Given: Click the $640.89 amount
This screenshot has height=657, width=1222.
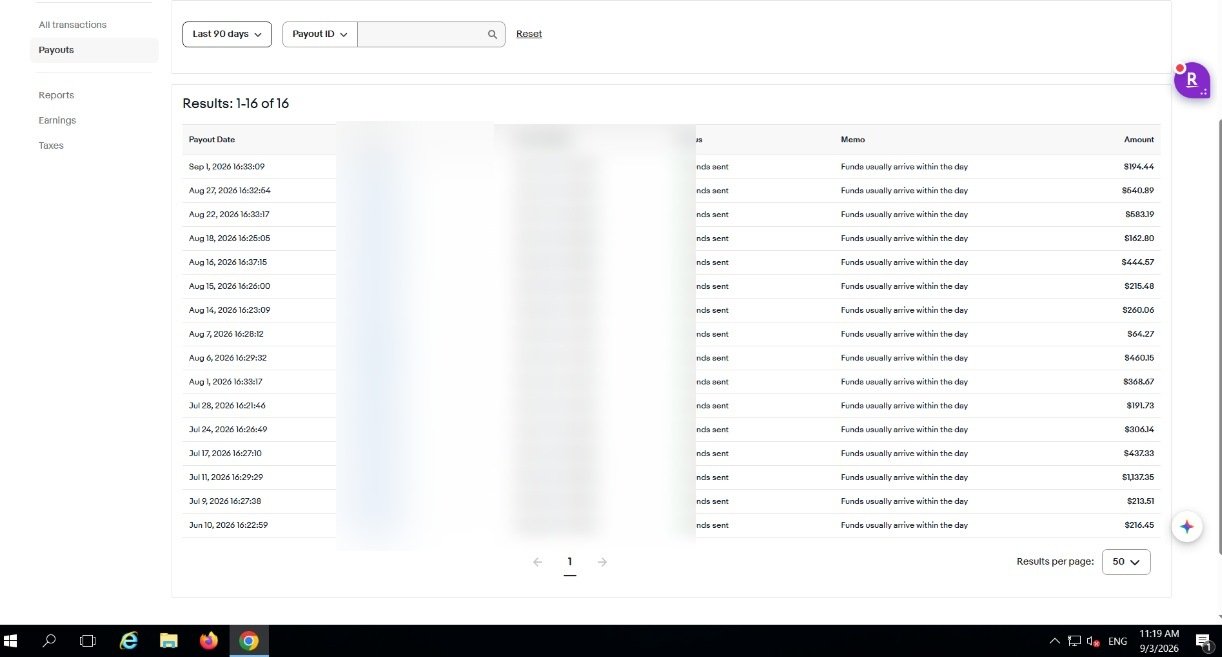Looking at the screenshot, I should [1138, 190].
